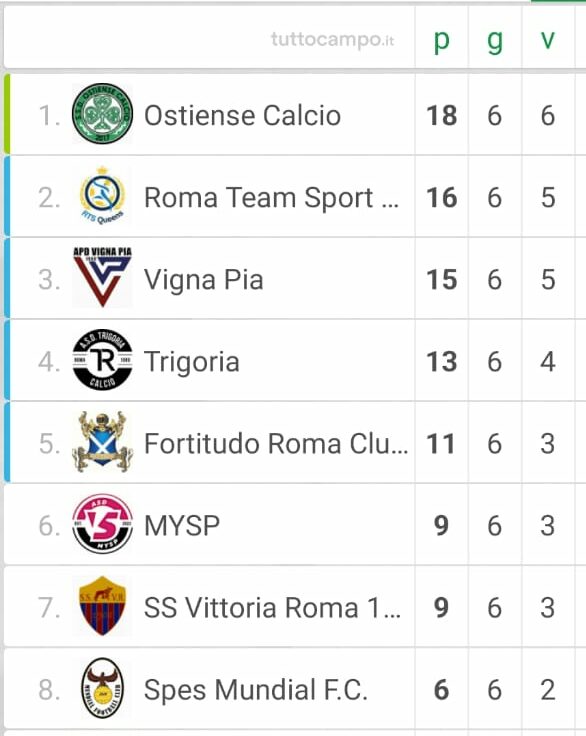
Task: View the Spes Mundial F.C. team page
Action: click(x=255, y=690)
